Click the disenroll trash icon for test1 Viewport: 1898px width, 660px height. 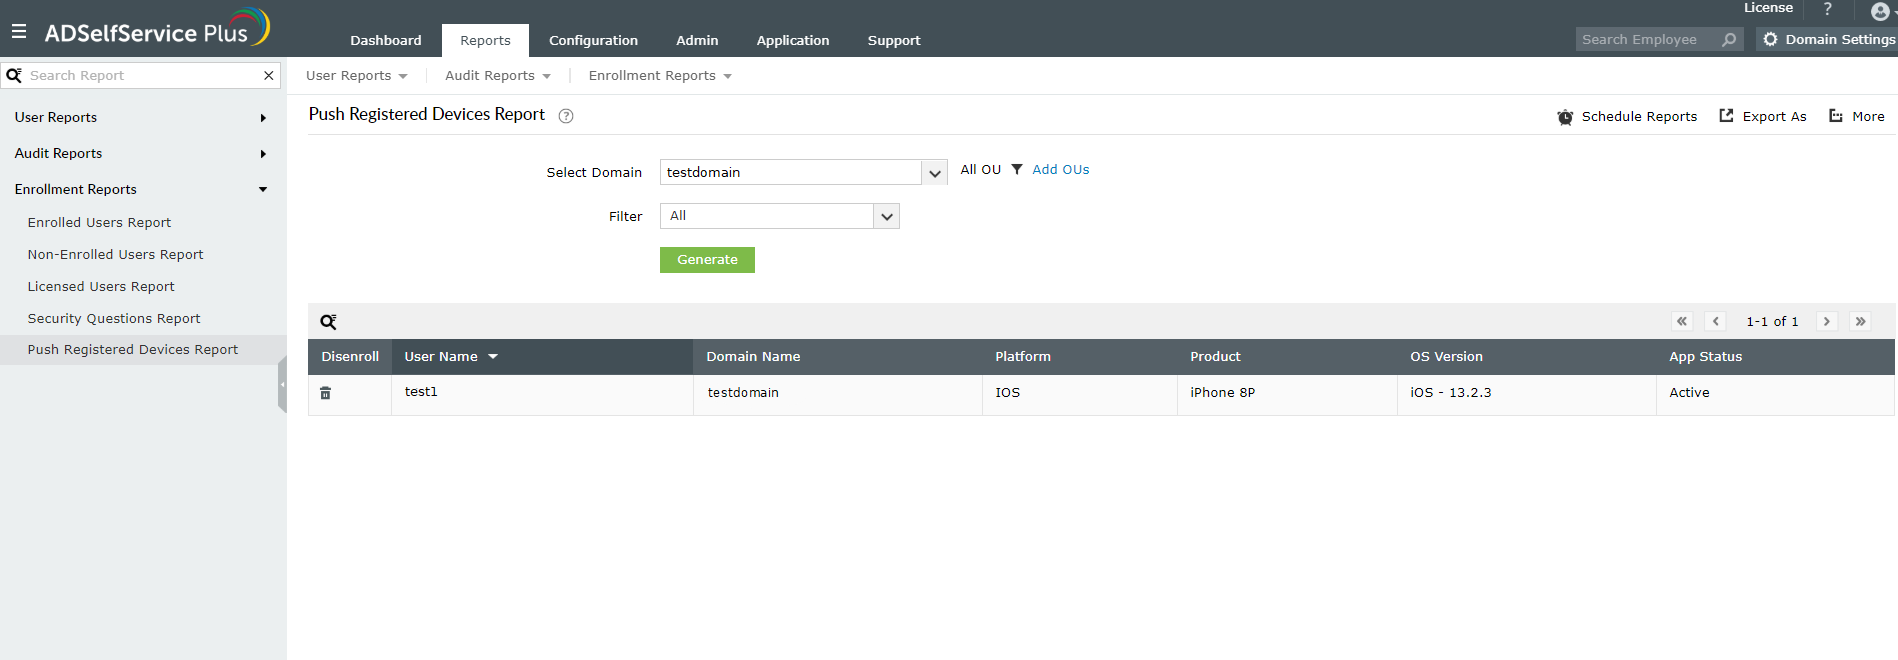[x=325, y=393]
